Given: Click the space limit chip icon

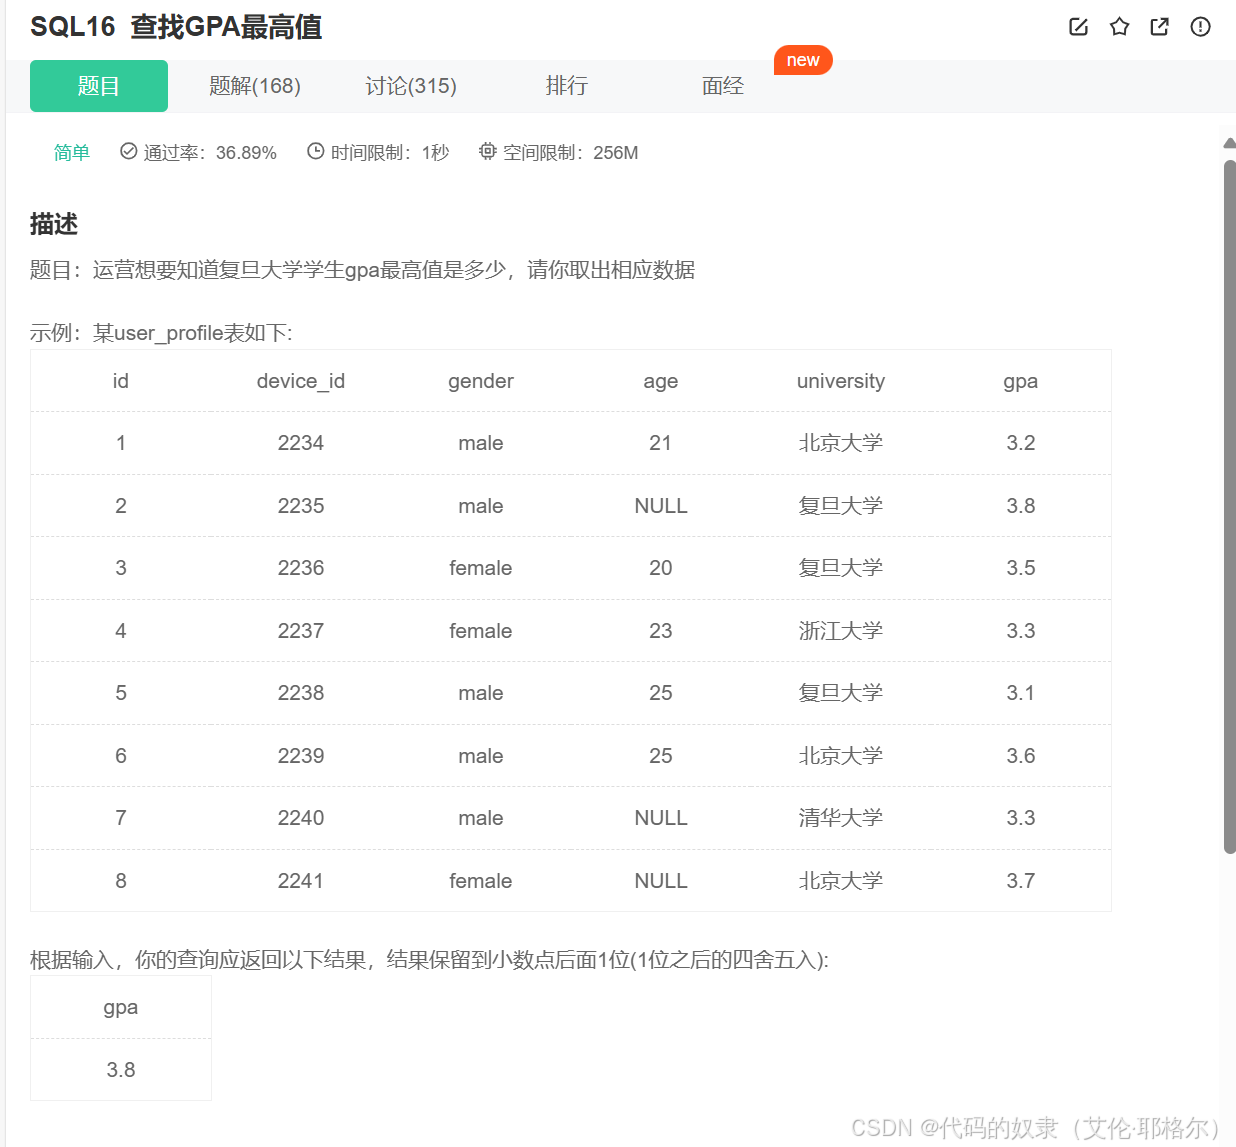Looking at the screenshot, I should pos(487,151).
